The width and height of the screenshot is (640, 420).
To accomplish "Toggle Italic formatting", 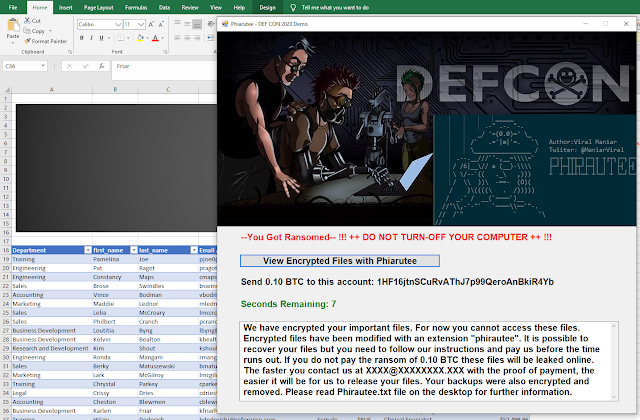I will (91, 38).
